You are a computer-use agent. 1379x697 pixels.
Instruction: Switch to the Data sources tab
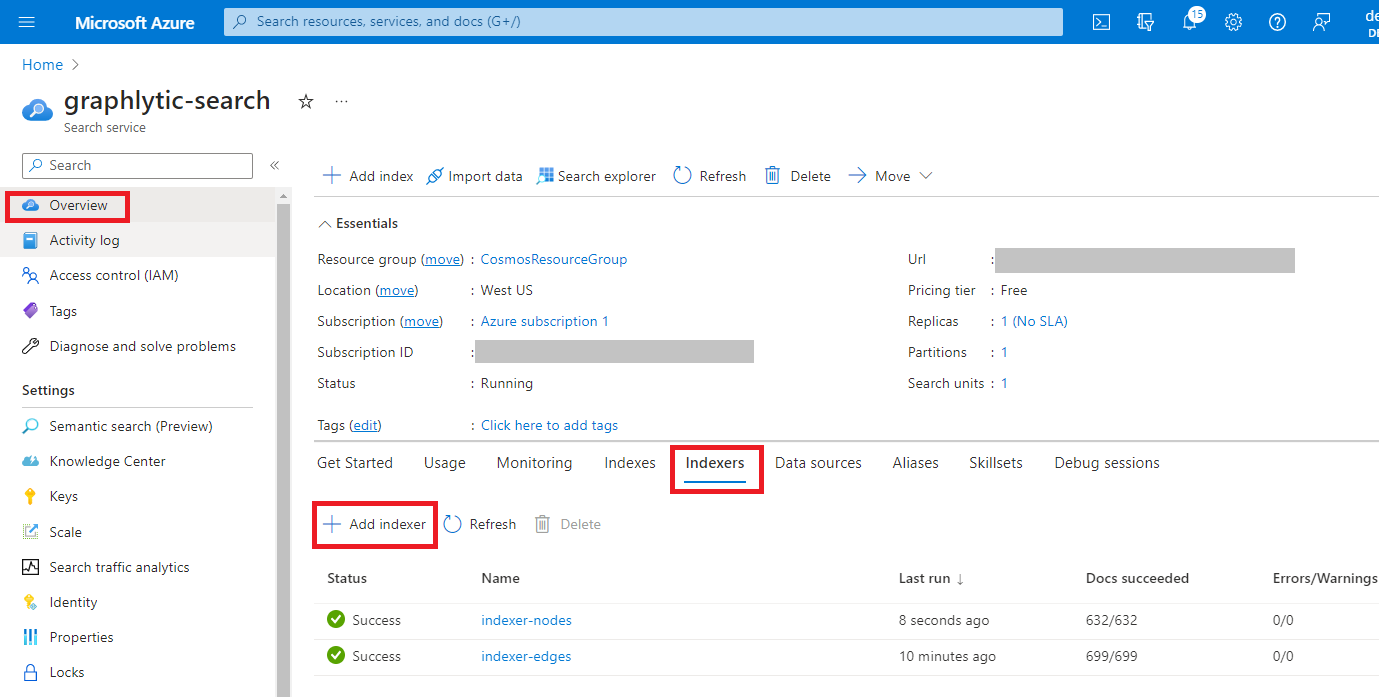pos(817,463)
